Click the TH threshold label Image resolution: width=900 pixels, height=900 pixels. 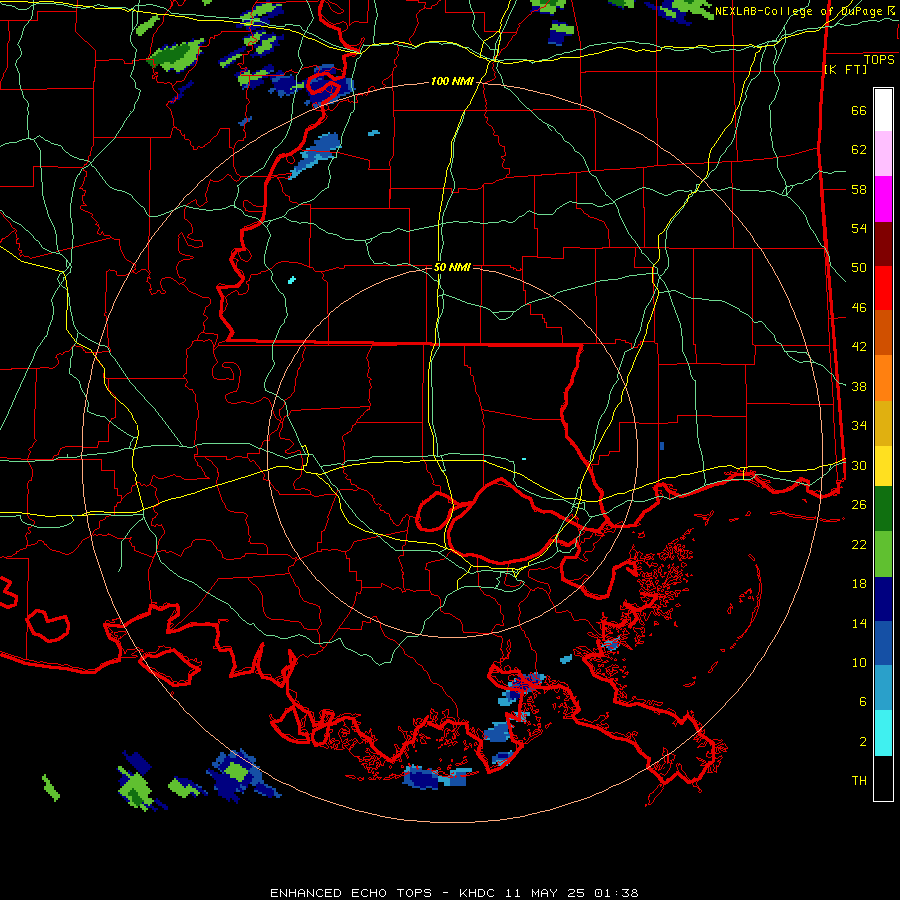859,781
